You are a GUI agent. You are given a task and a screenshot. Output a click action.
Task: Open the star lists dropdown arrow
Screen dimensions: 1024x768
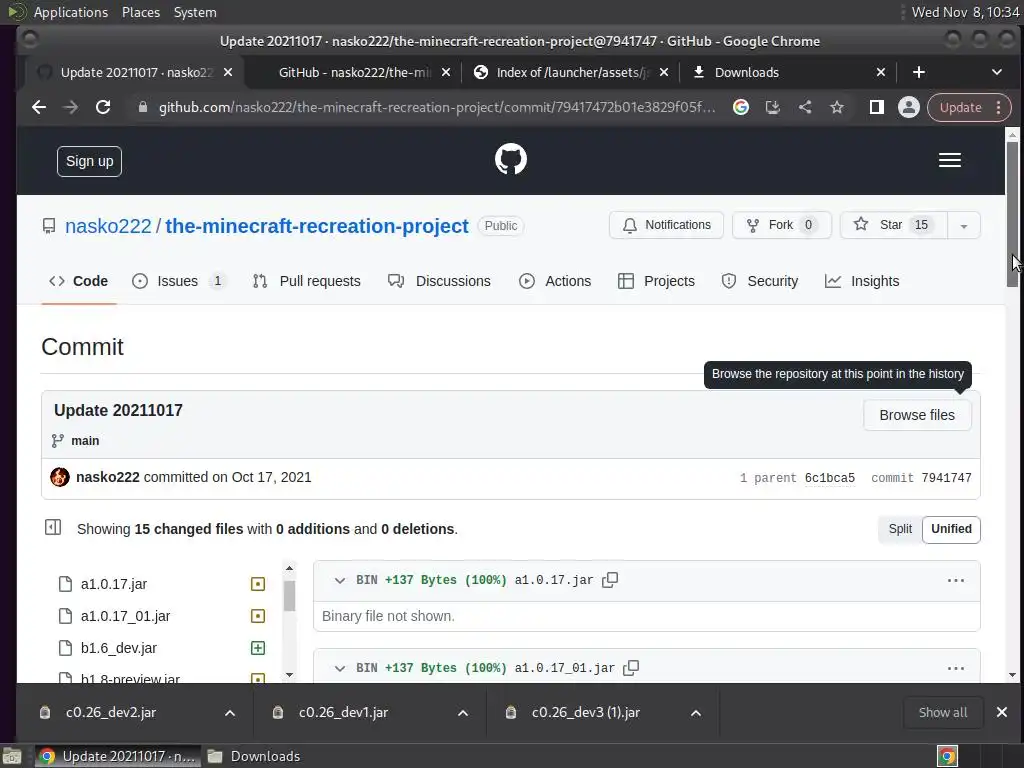(x=963, y=225)
